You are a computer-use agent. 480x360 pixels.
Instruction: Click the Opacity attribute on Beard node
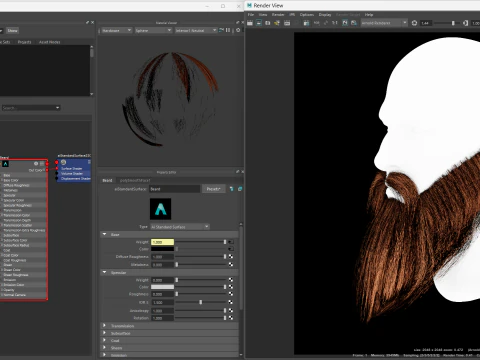coord(9,290)
